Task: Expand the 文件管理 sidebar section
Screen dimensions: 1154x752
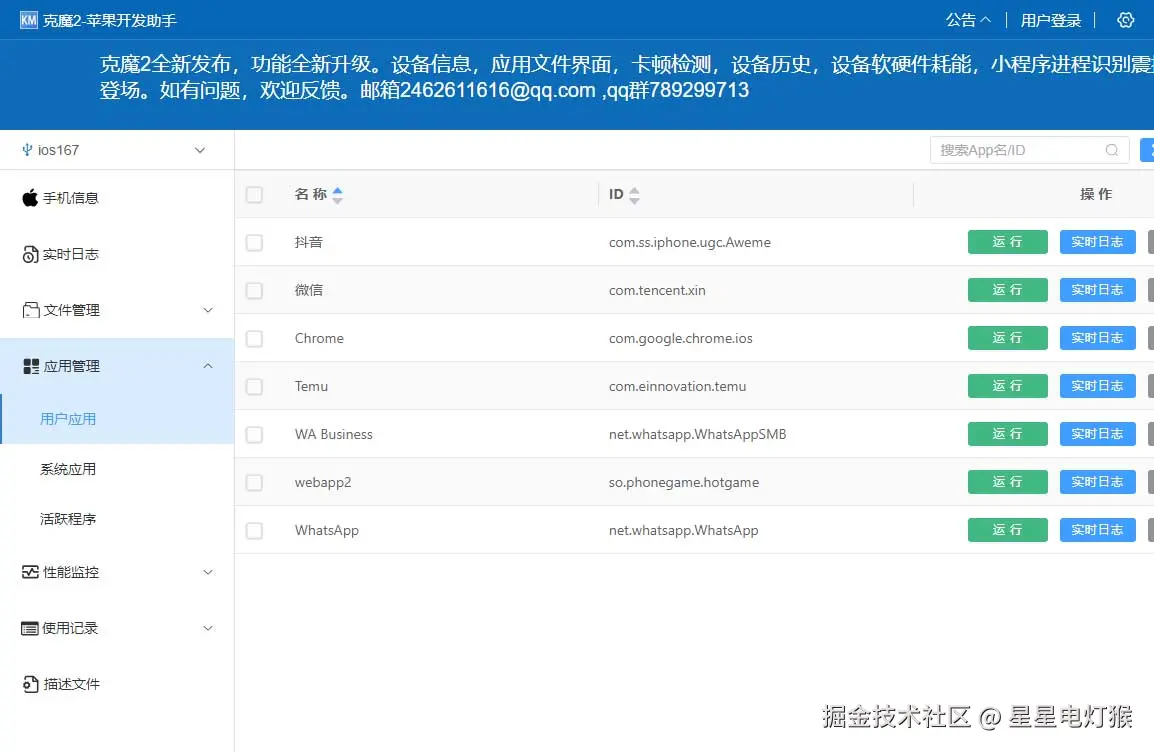Action: pyautogui.click(x=208, y=309)
